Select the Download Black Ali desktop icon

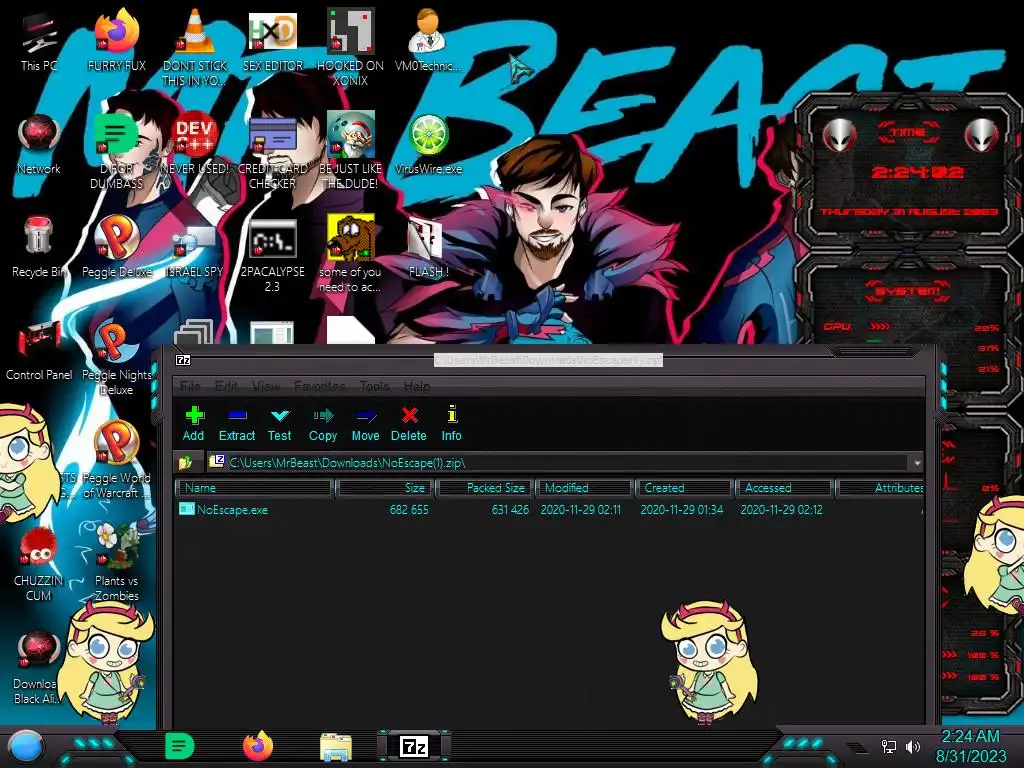(x=39, y=667)
